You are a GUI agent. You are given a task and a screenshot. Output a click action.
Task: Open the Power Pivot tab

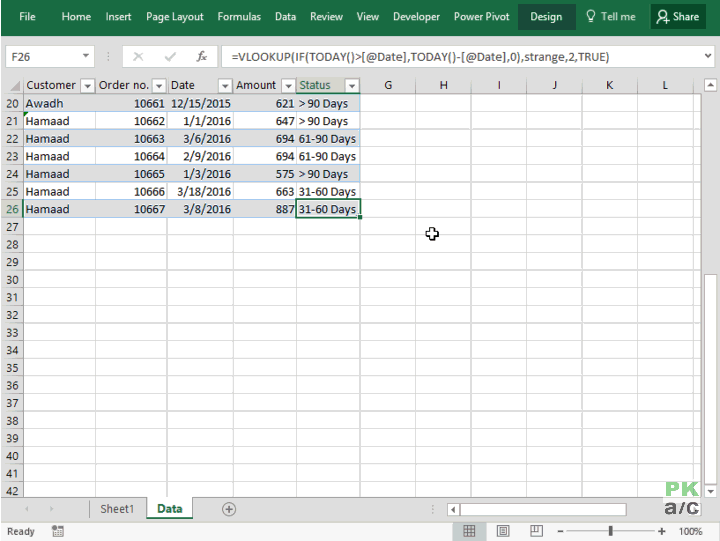coord(482,17)
